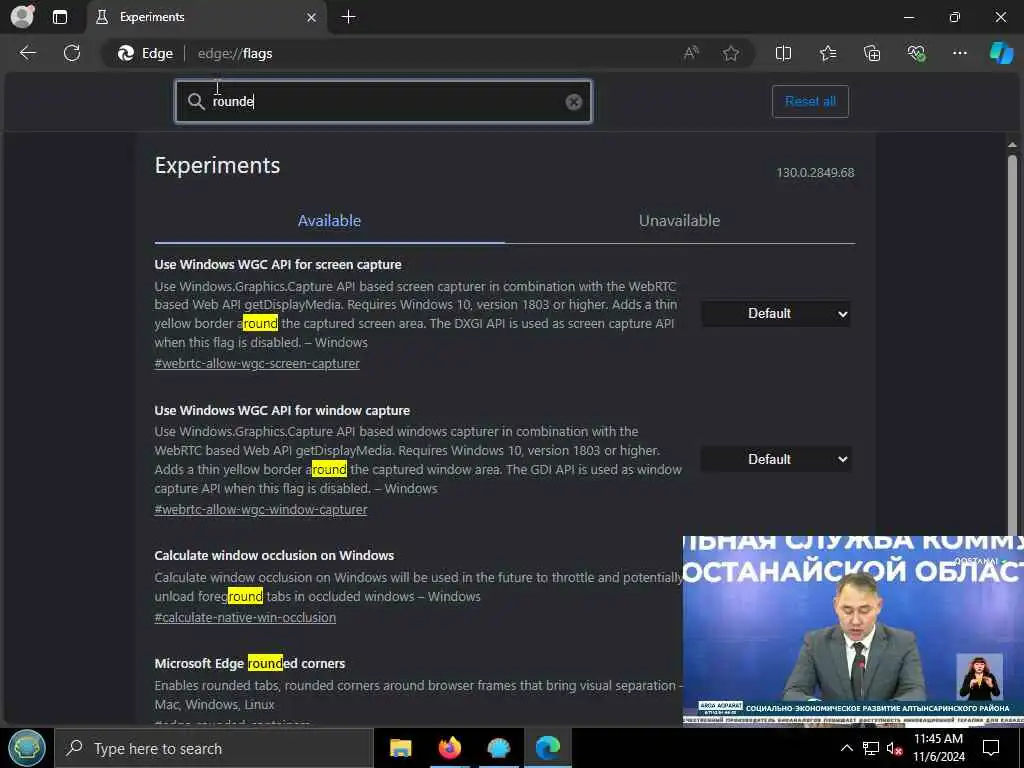
Task: Open the Windows Start button
Action: click(x=27, y=748)
